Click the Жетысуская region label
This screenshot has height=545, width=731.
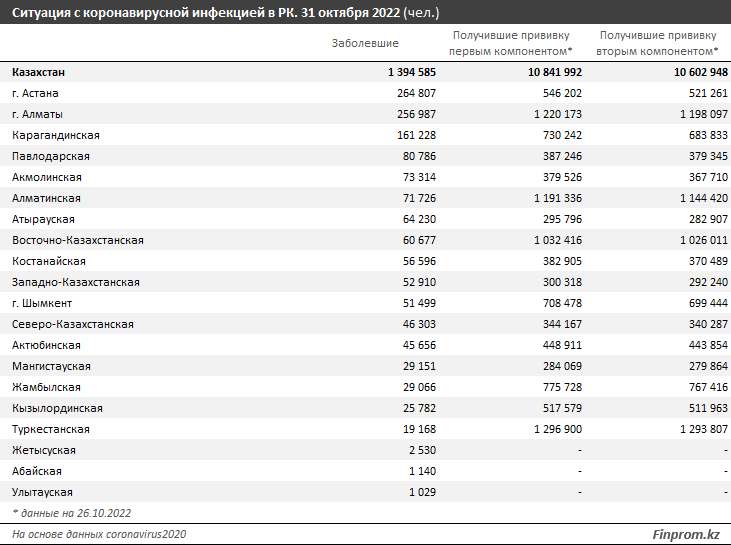pos(44,450)
